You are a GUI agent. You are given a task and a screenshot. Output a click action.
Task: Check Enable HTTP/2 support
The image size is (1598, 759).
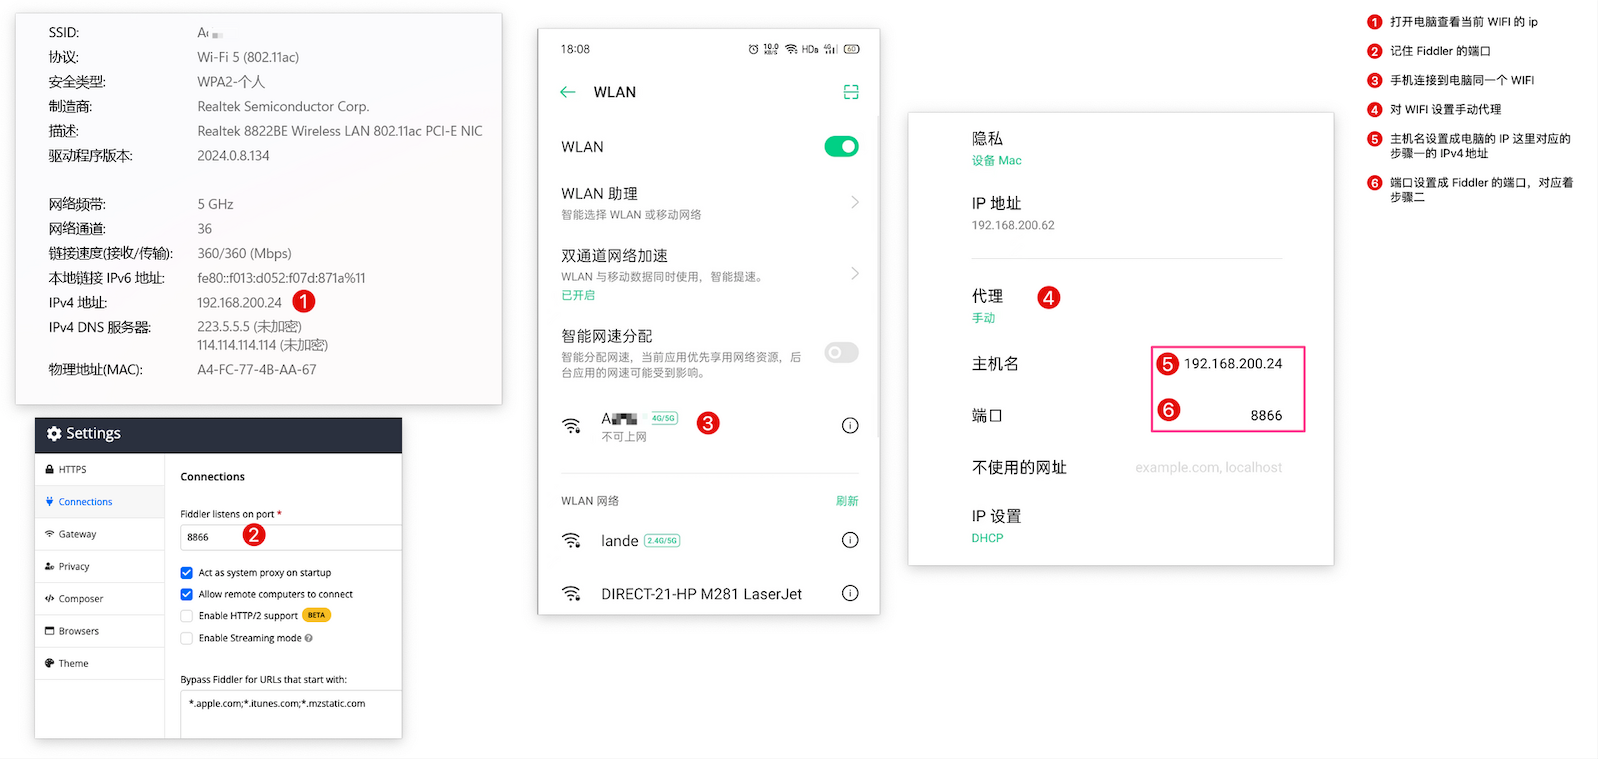click(x=187, y=616)
